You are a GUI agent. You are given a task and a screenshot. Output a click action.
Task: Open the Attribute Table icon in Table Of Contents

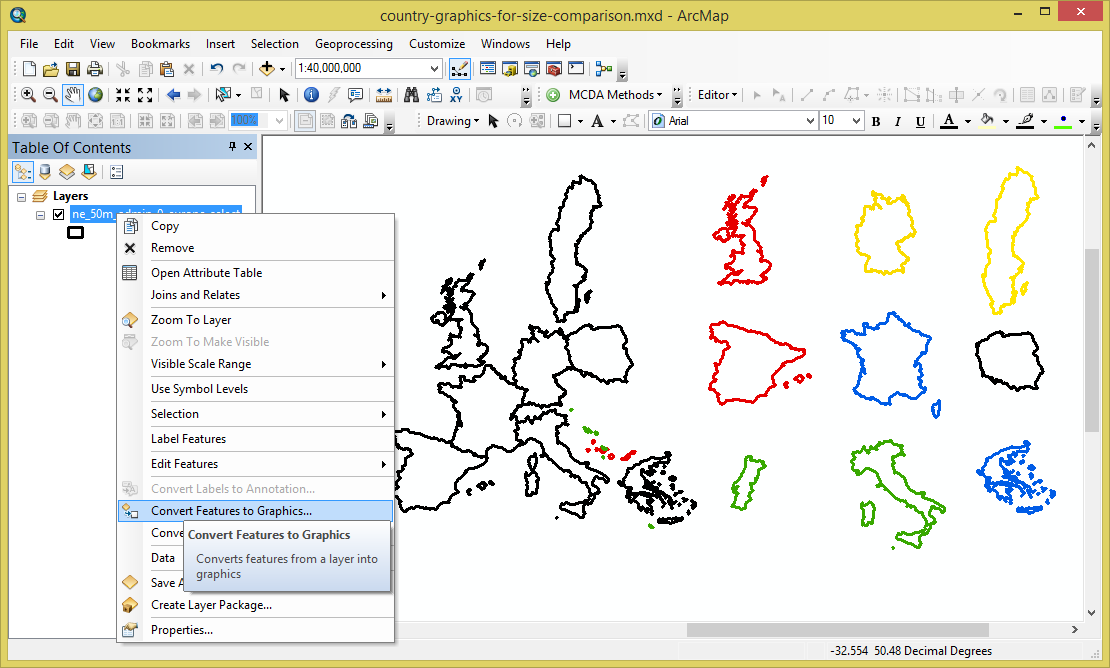[x=115, y=171]
